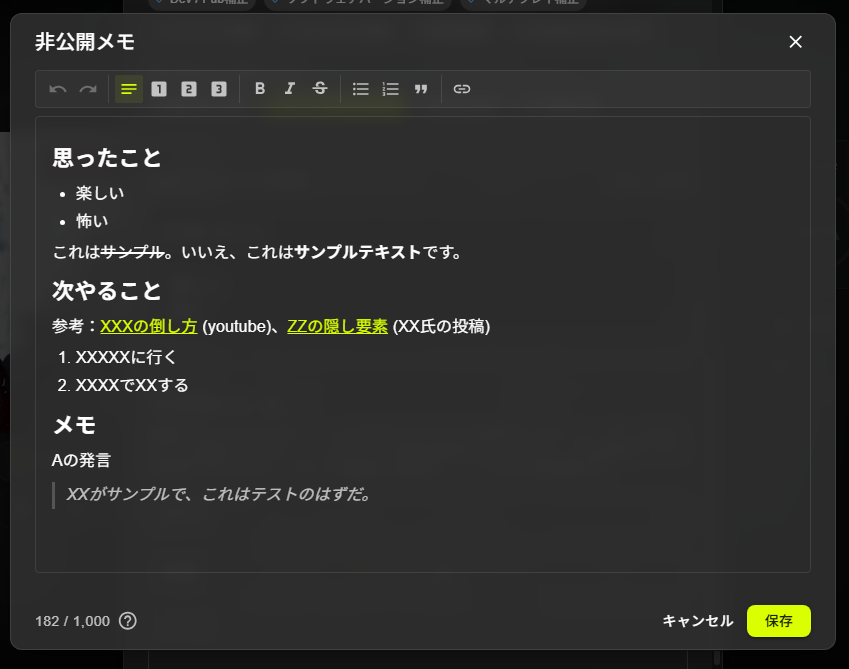Image resolution: width=849 pixels, height=669 pixels.
Task: Click the メモ heading in editor
Action: coord(74,425)
